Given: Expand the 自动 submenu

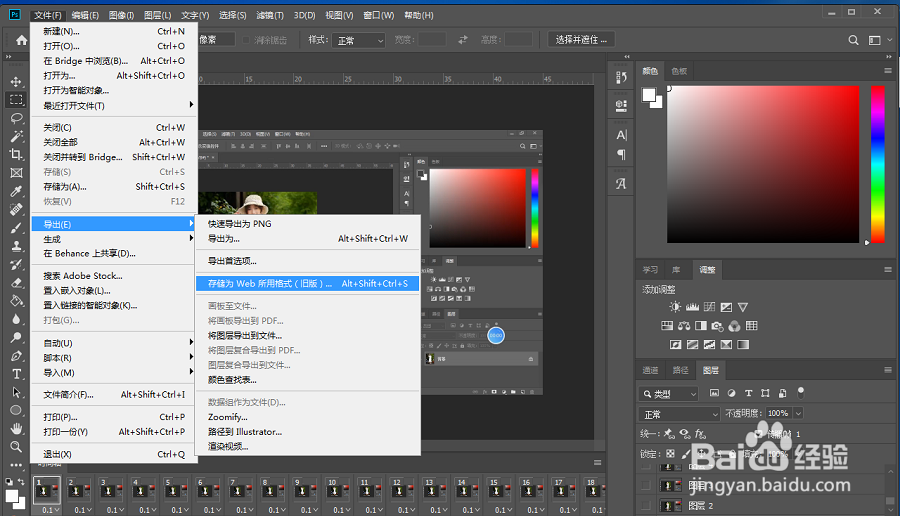Looking at the screenshot, I should [x=114, y=343].
